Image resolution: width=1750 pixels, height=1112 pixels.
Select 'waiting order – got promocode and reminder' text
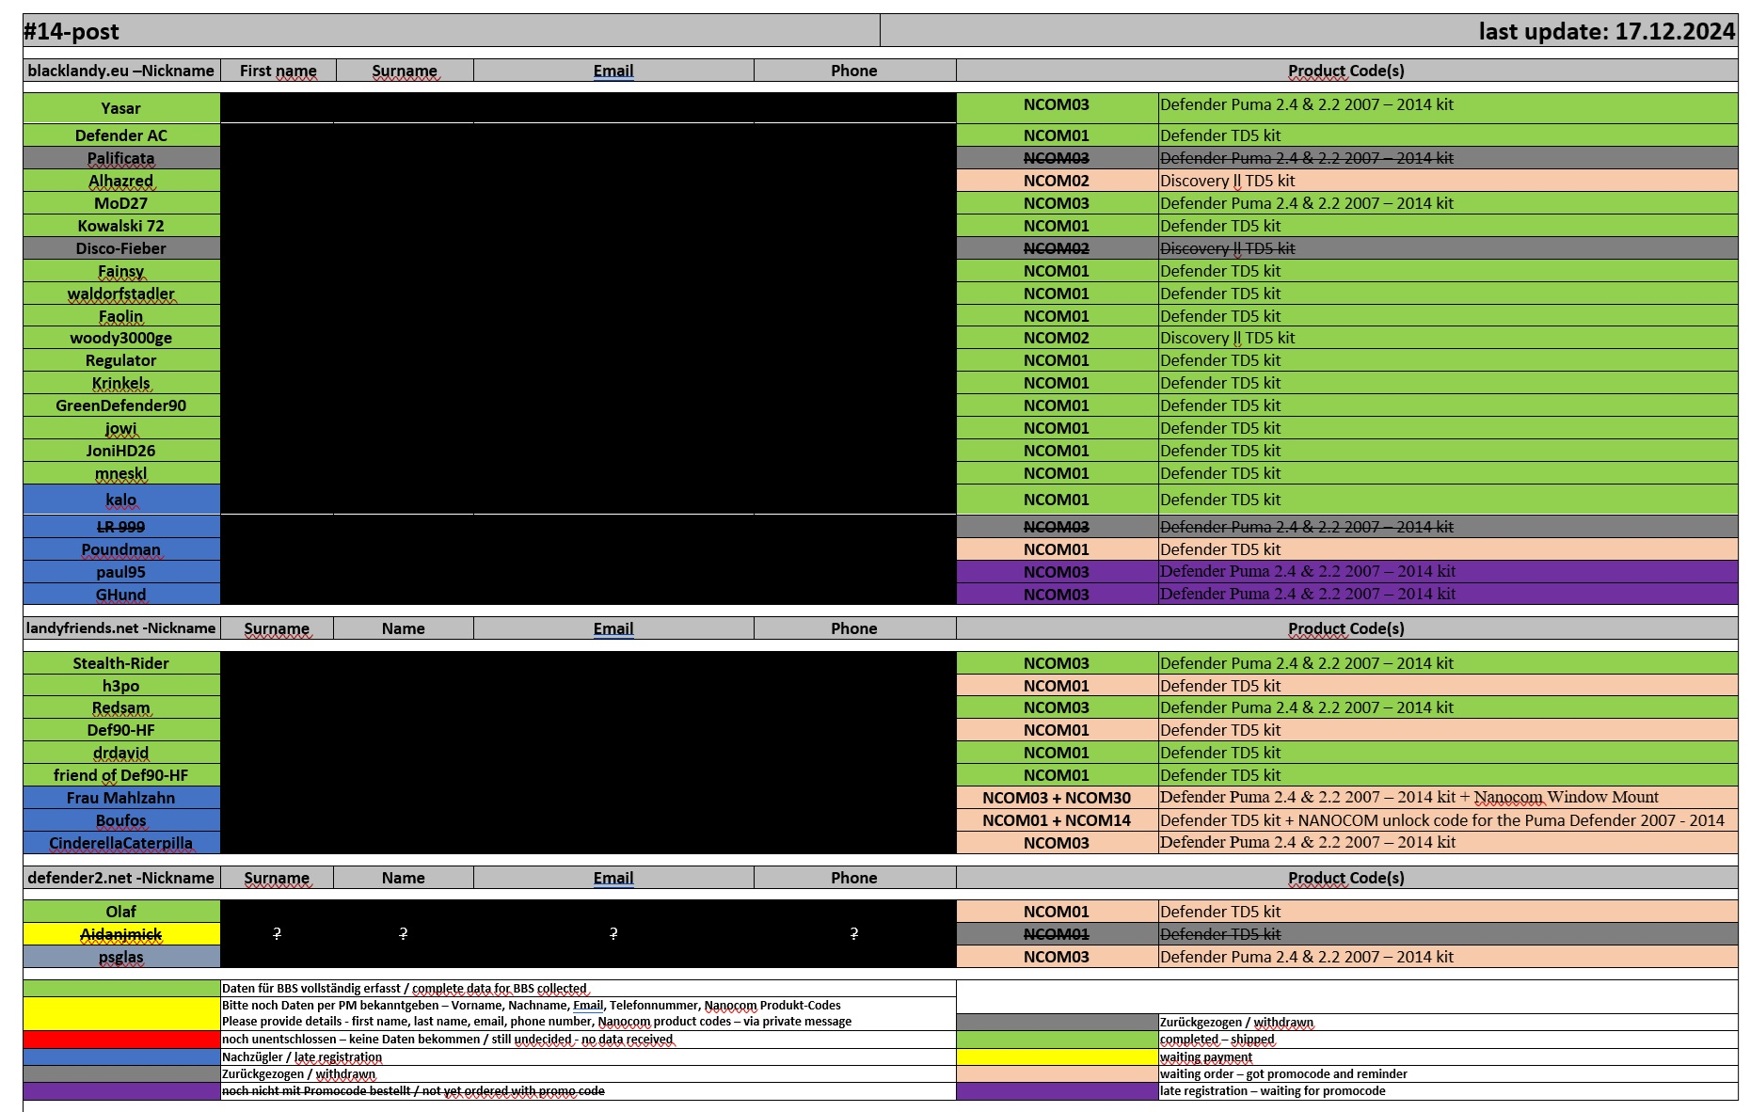point(1284,1074)
